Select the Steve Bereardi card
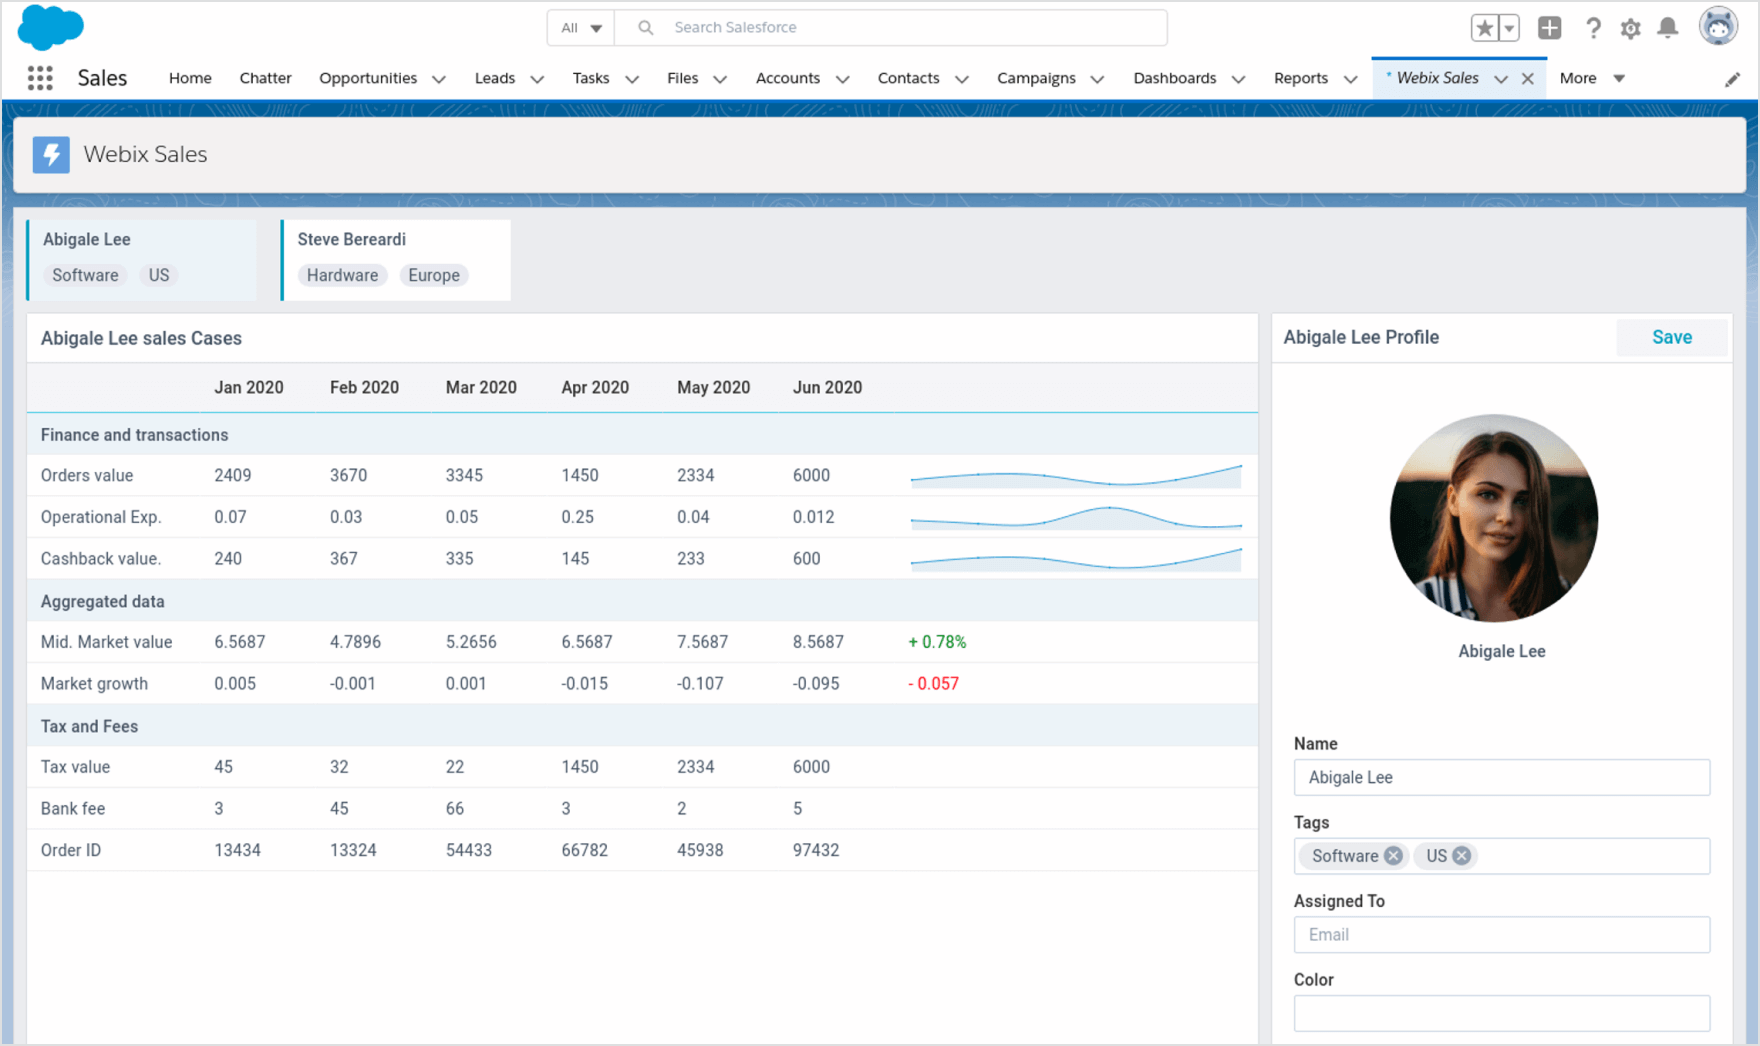This screenshot has height=1046, width=1760. [396, 260]
